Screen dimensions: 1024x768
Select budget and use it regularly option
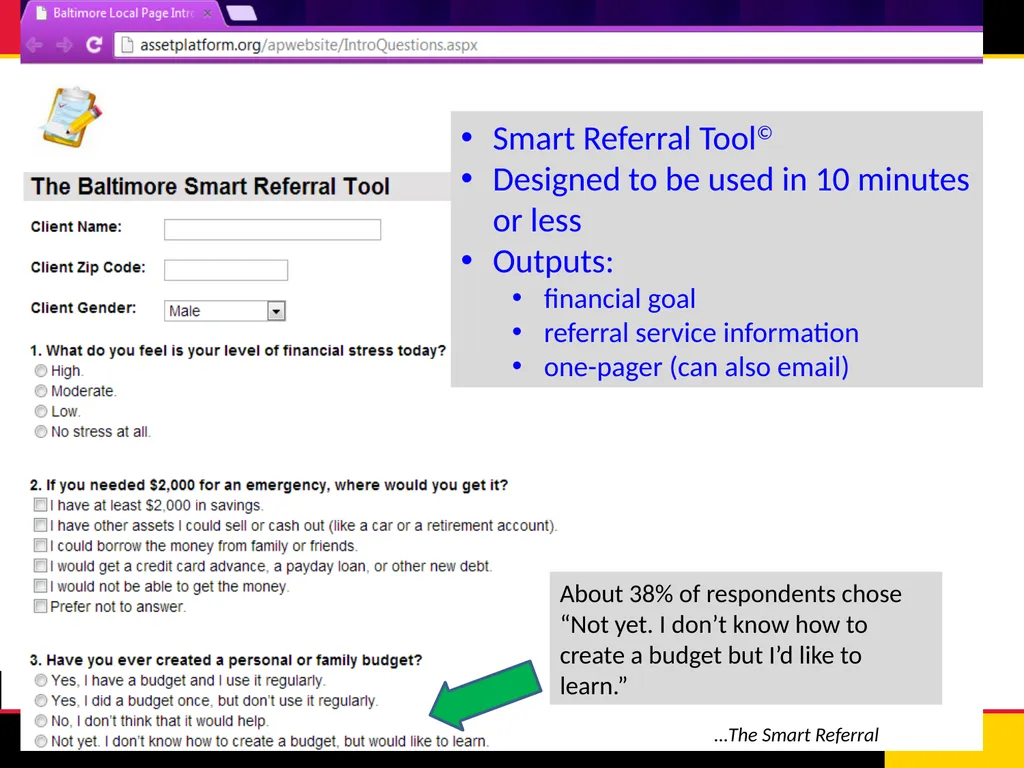[x=40, y=680]
